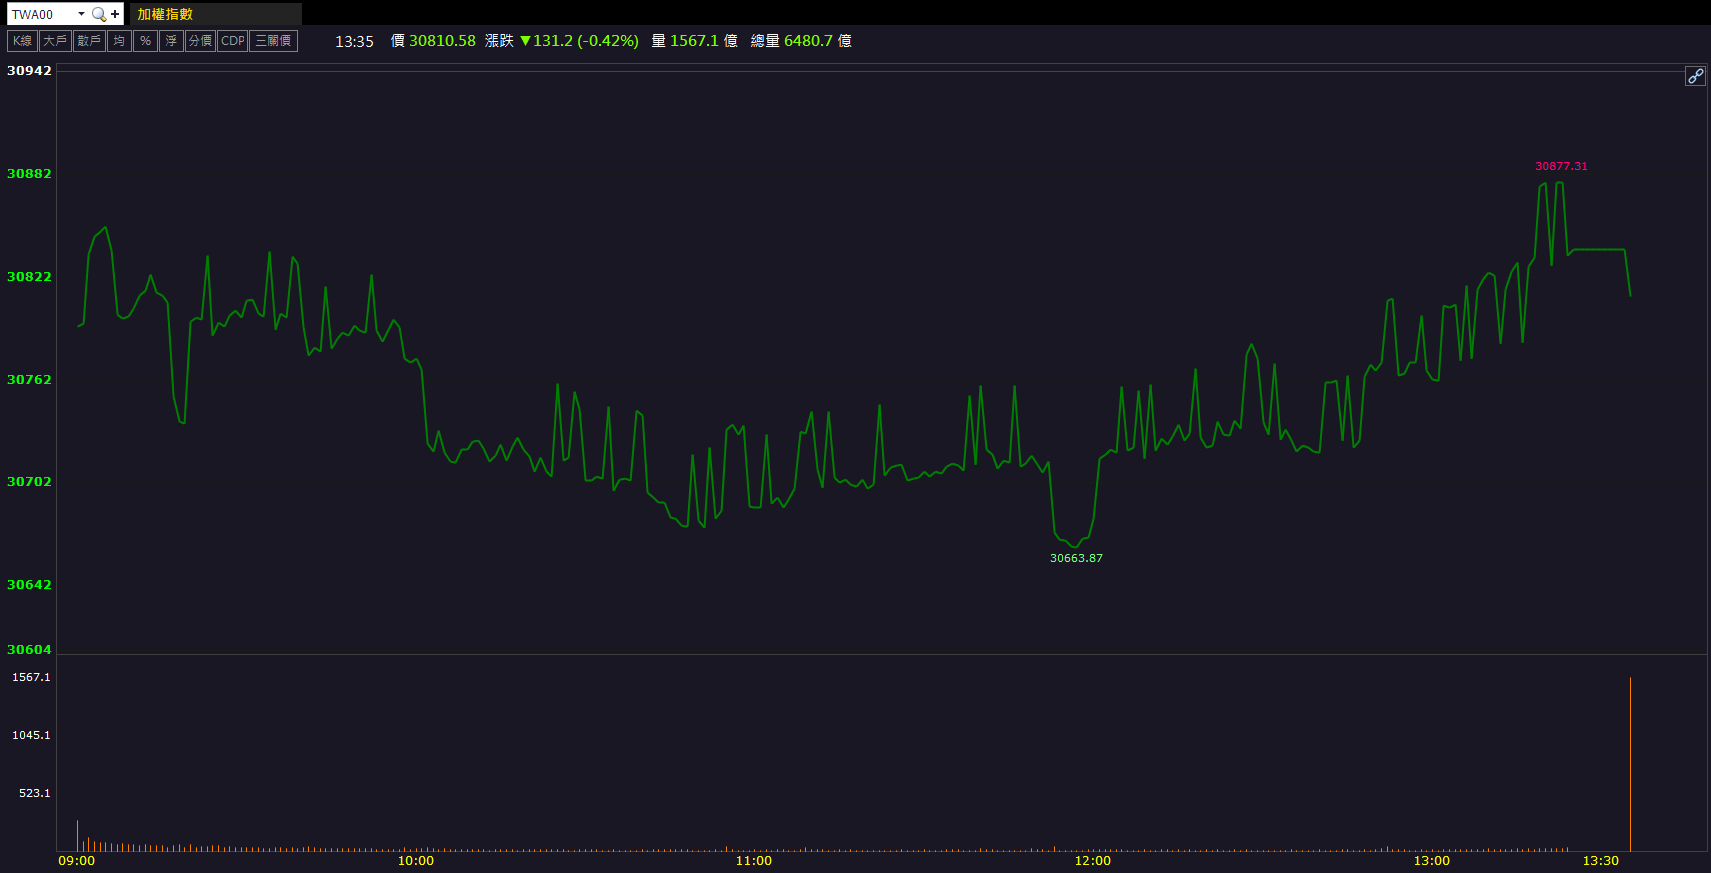Open the 分價 price distribution view
Viewport: 1711px width, 873px height.
click(200, 41)
